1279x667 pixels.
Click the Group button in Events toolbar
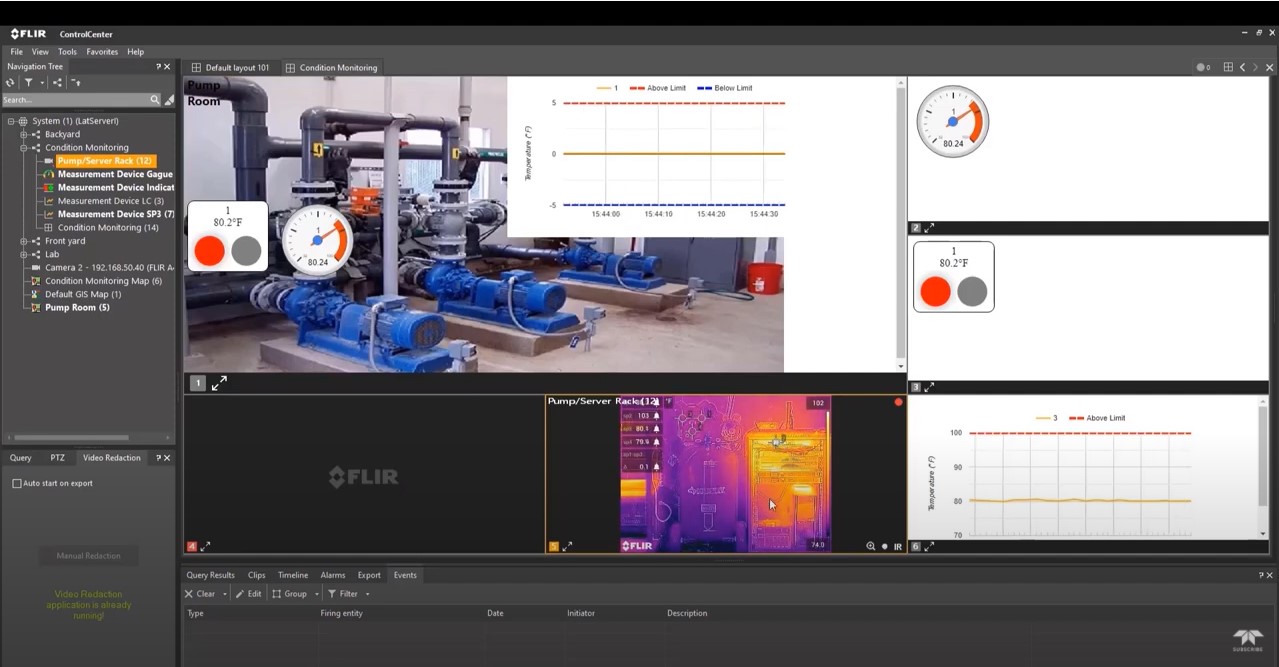pos(290,594)
